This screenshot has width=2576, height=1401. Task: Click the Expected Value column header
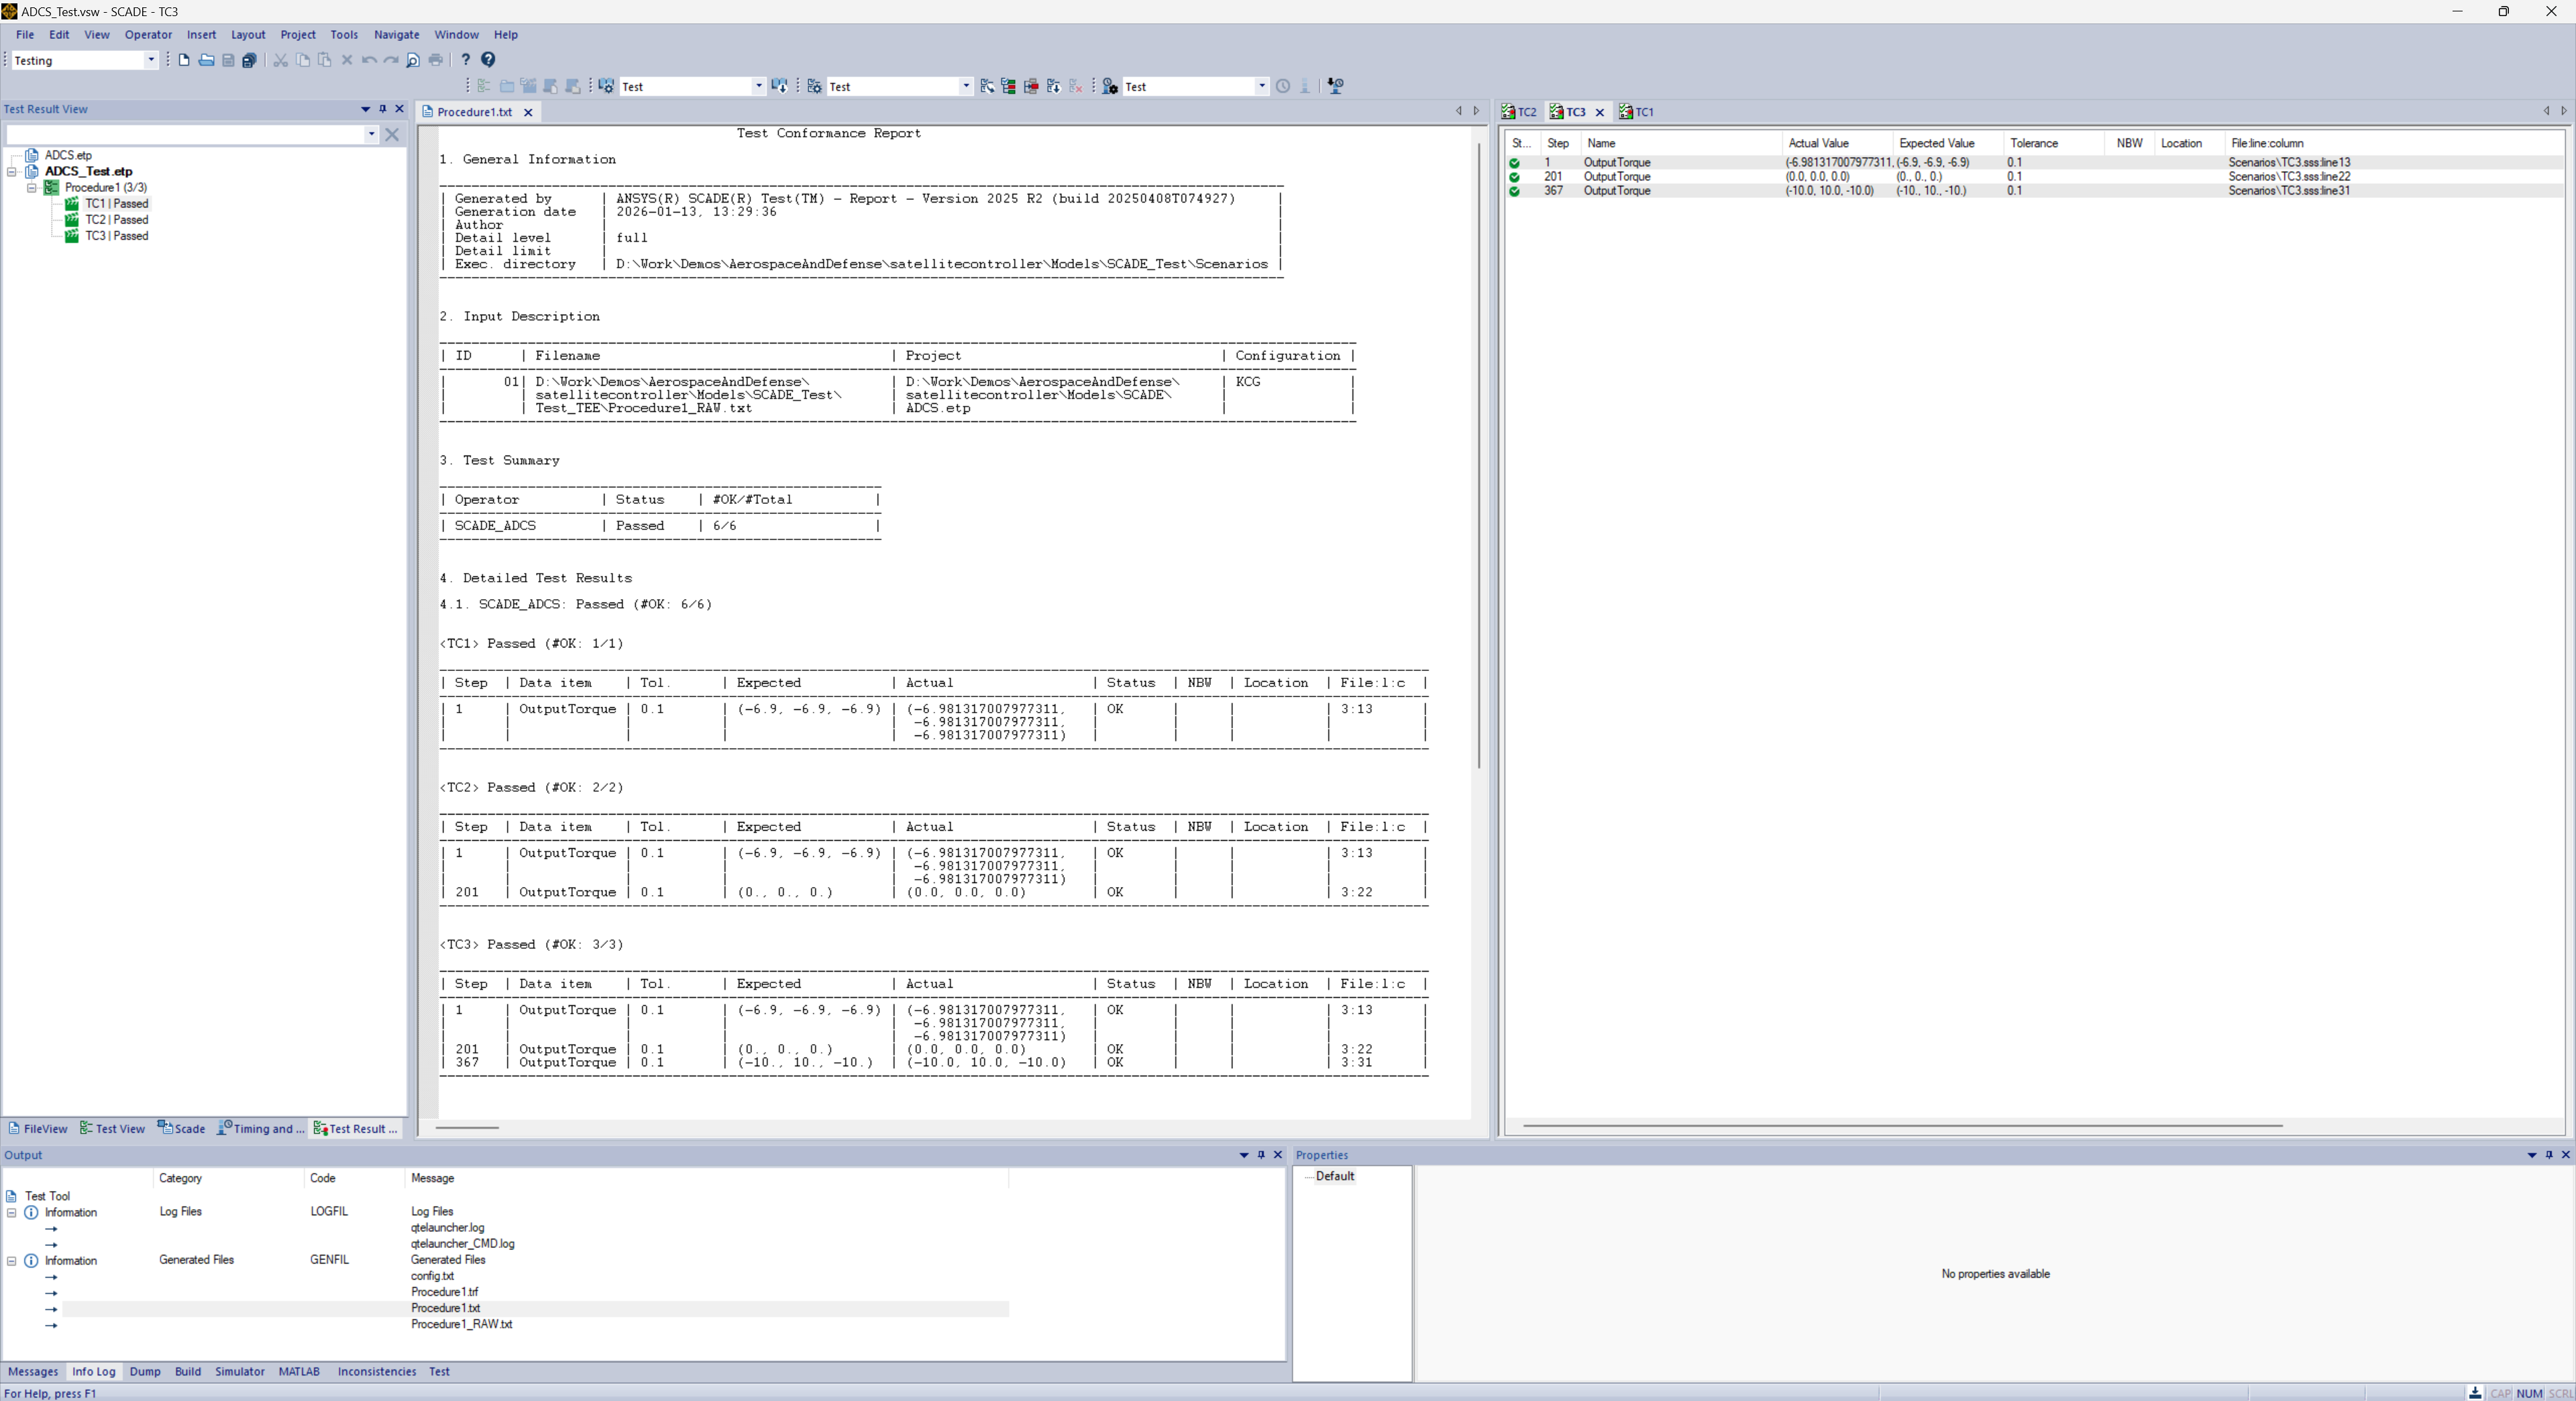click(1937, 144)
